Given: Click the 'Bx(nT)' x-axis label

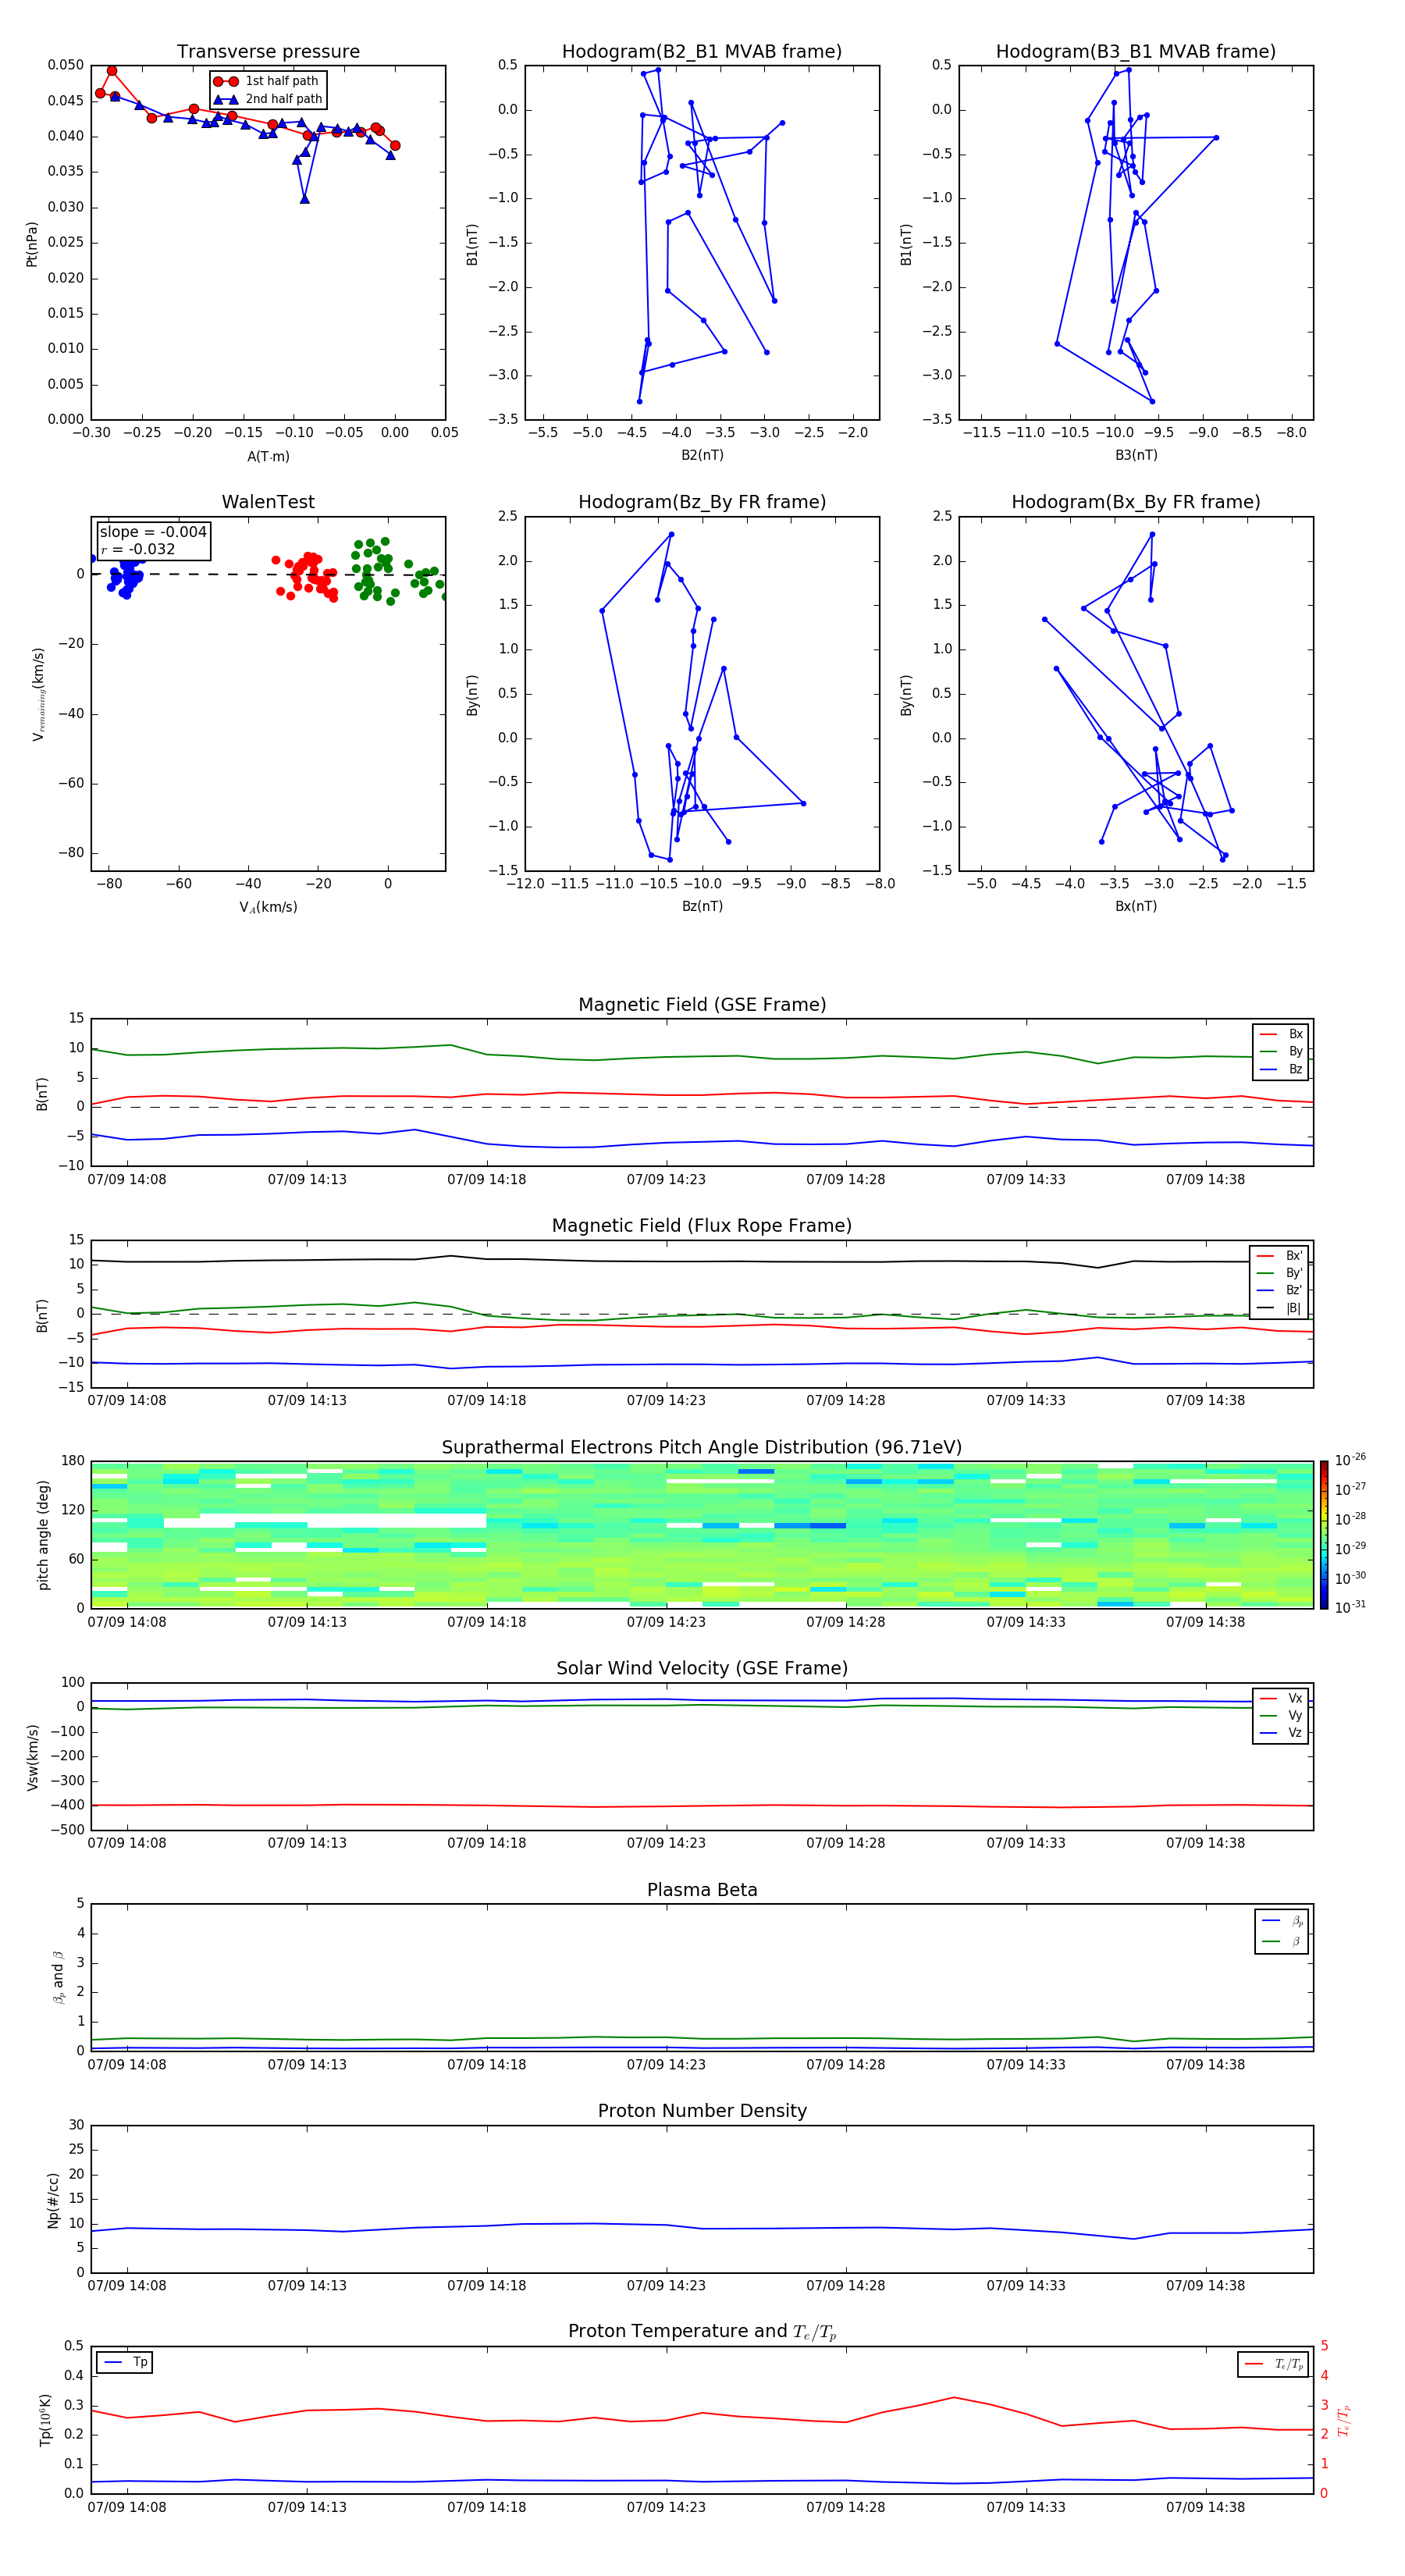Looking at the screenshot, I should point(1136,906).
